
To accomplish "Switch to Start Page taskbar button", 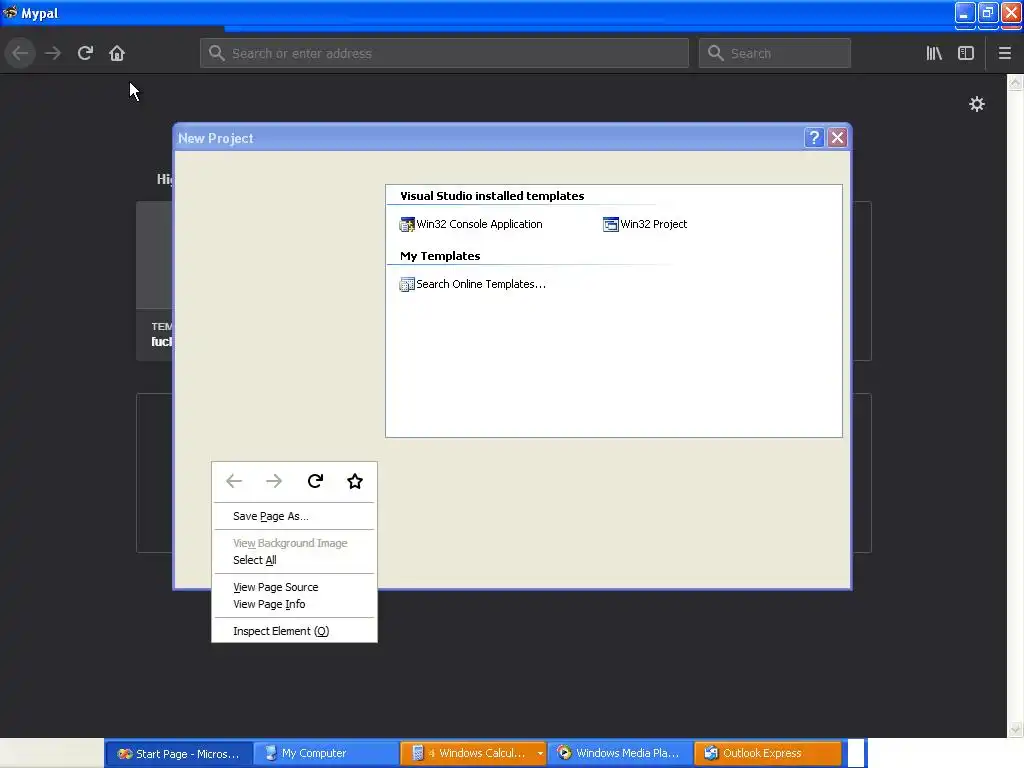I will 178,753.
